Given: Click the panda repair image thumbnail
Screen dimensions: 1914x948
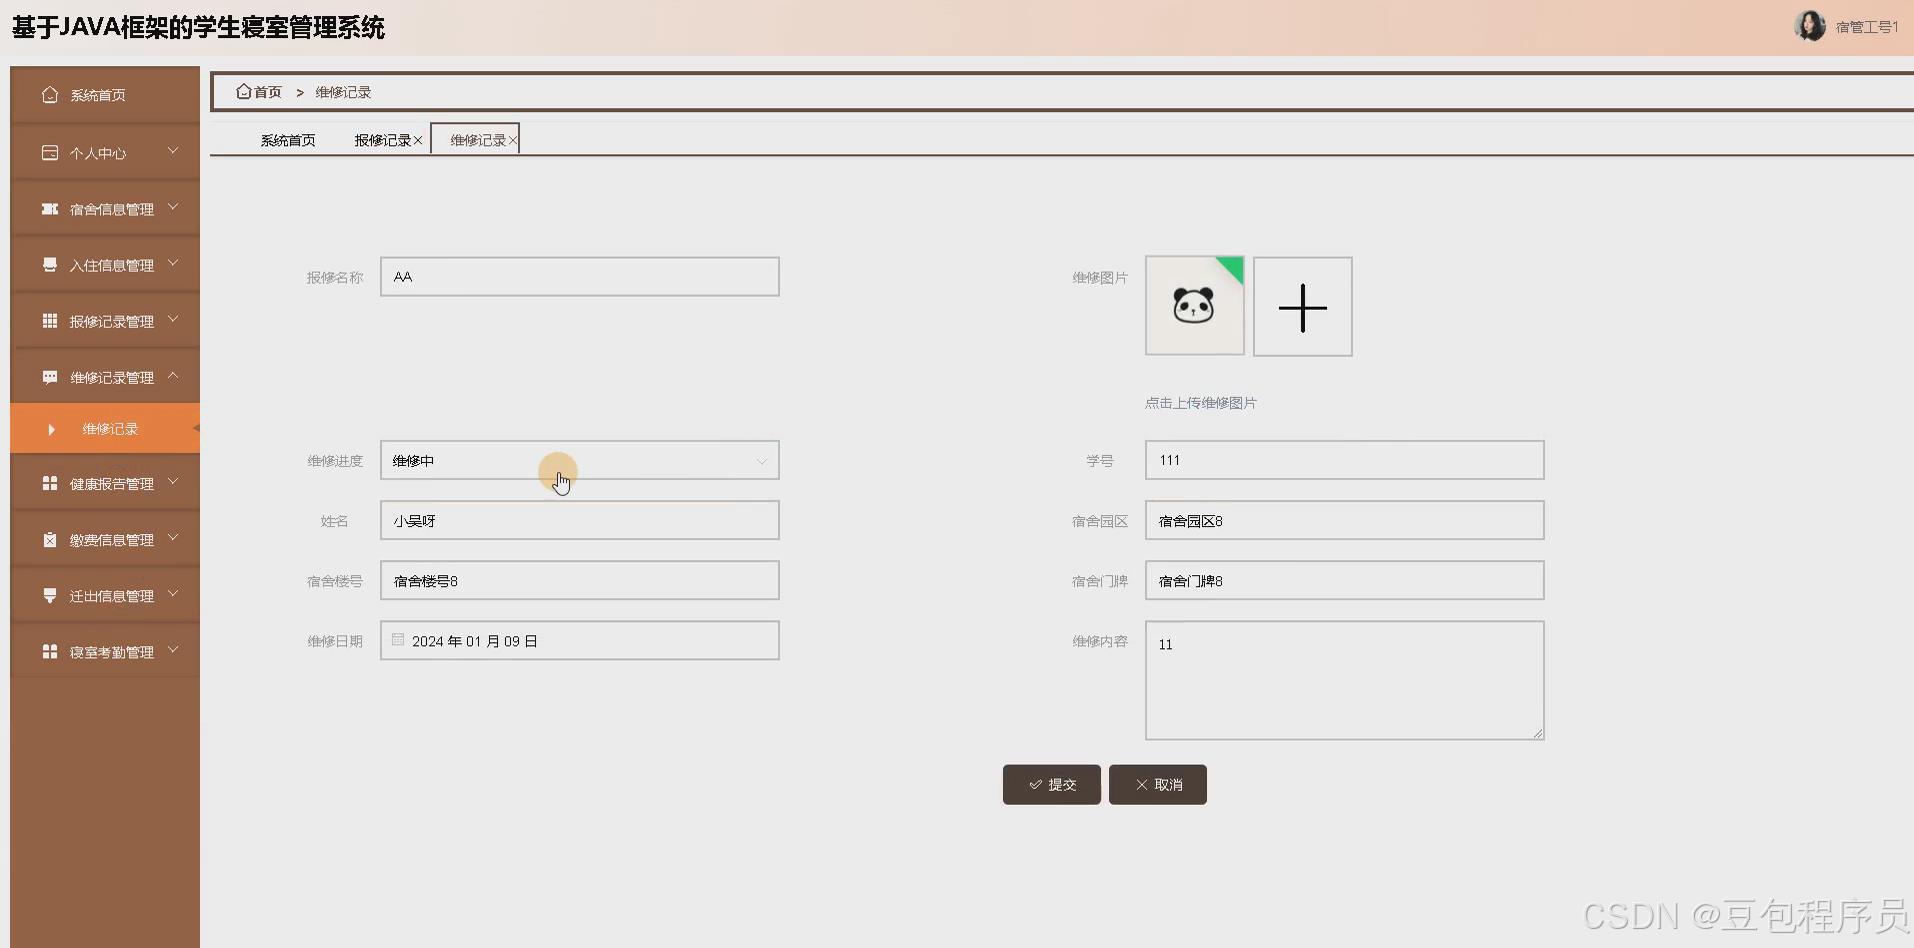Looking at the screenshot, I should click(1195, 306).
